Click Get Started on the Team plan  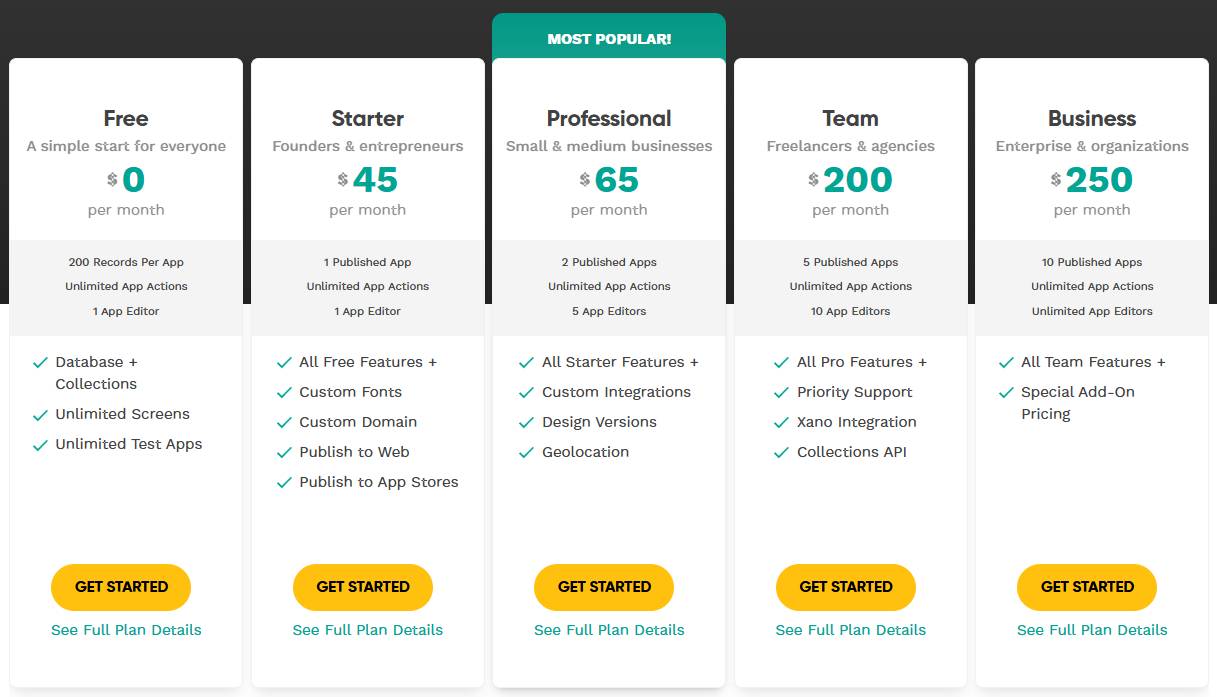(x=845, y=587)
